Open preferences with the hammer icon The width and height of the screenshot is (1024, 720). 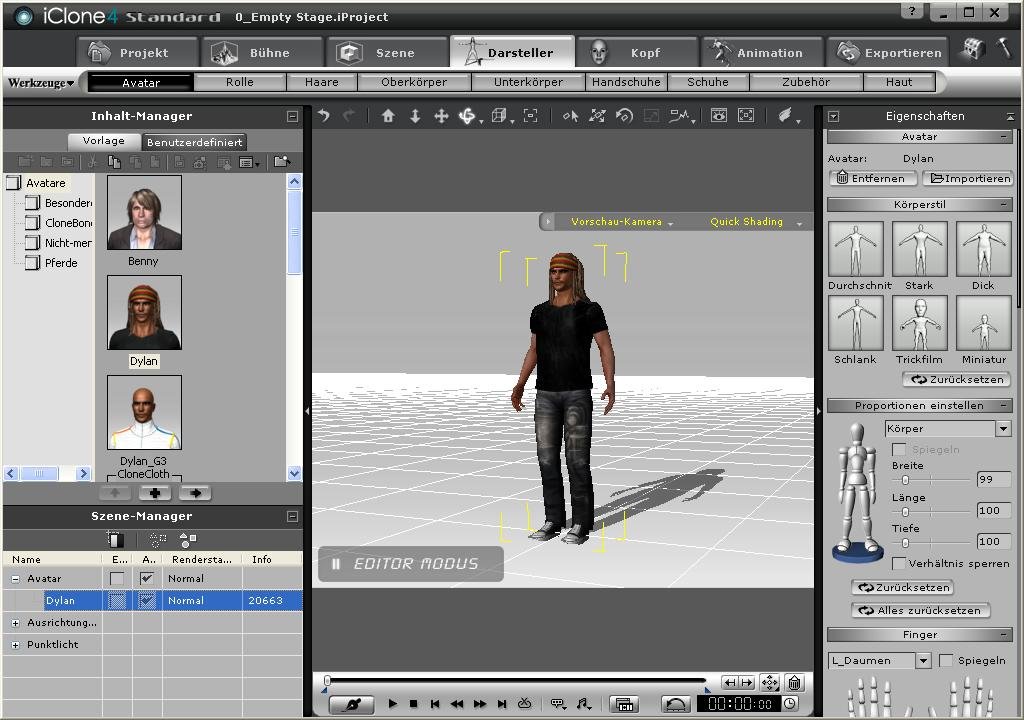(1002, 48)
